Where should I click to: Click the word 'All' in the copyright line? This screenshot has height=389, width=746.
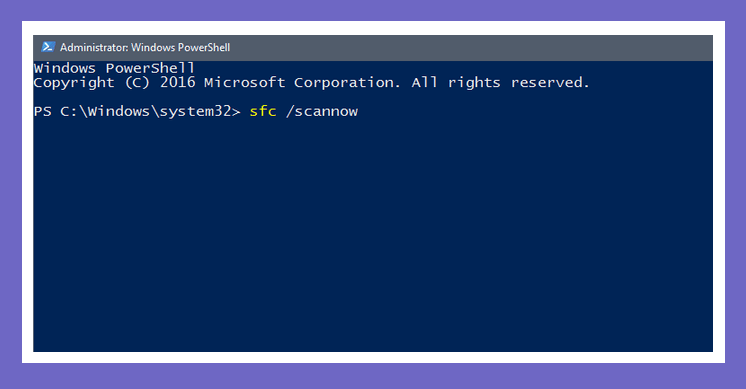click(x=424, y=82)
